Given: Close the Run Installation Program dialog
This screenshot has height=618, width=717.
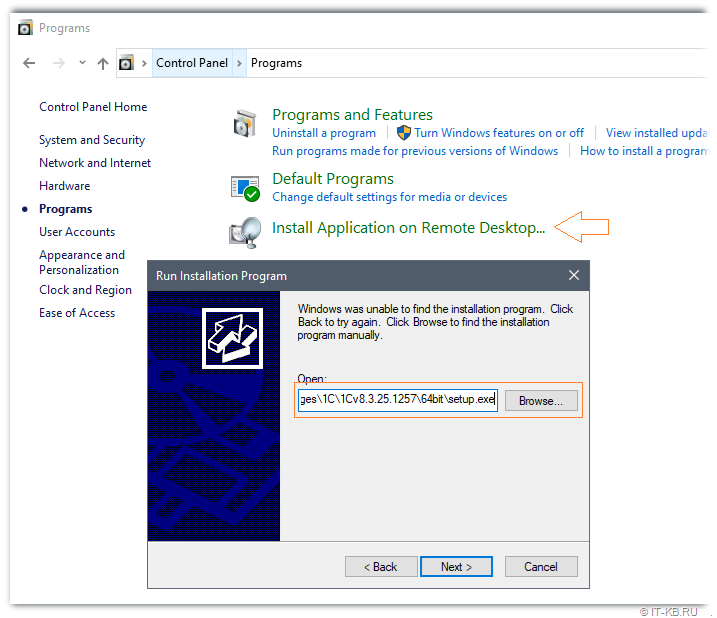Looking at the screenshot, I should (574, 275).
